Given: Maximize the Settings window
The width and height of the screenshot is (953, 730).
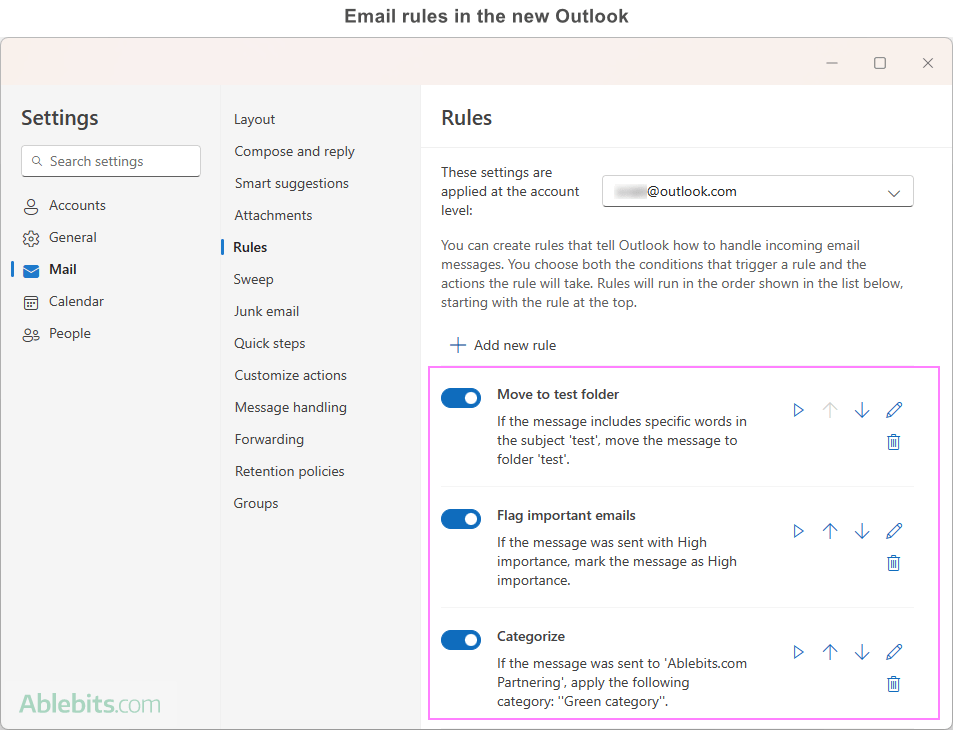Looking at the screenshot, I should pyautogui.click(x=879, y=63).
